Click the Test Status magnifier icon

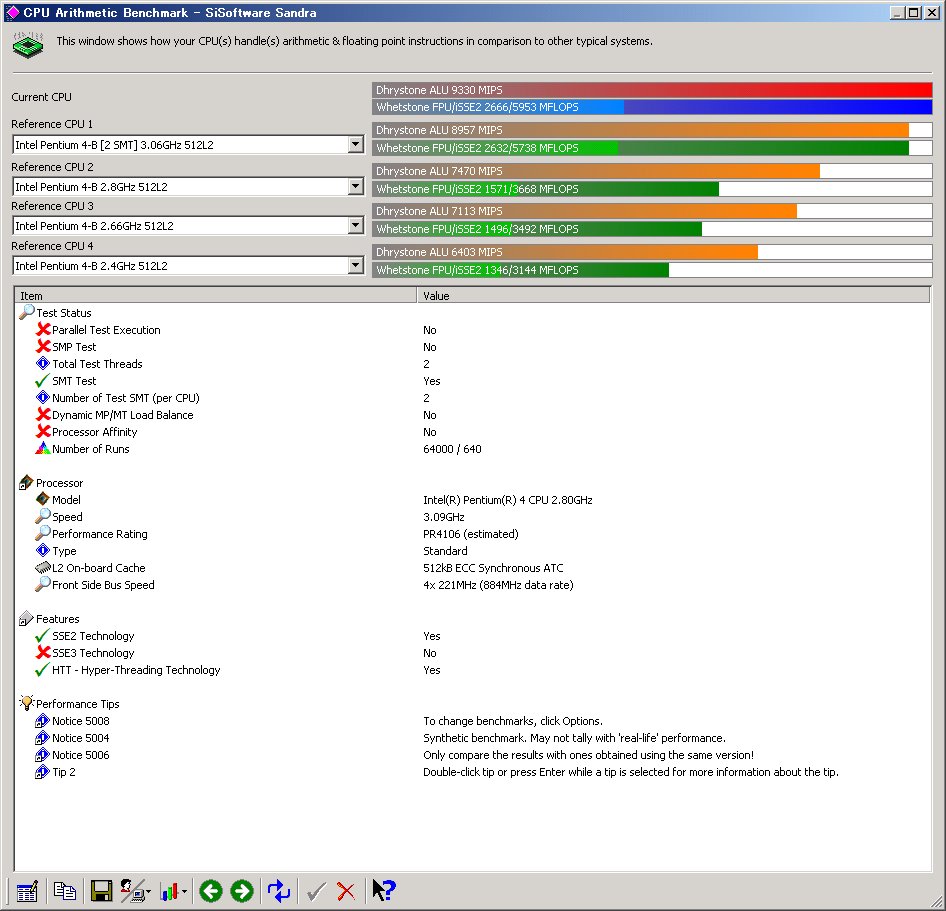tap(27, 312)
